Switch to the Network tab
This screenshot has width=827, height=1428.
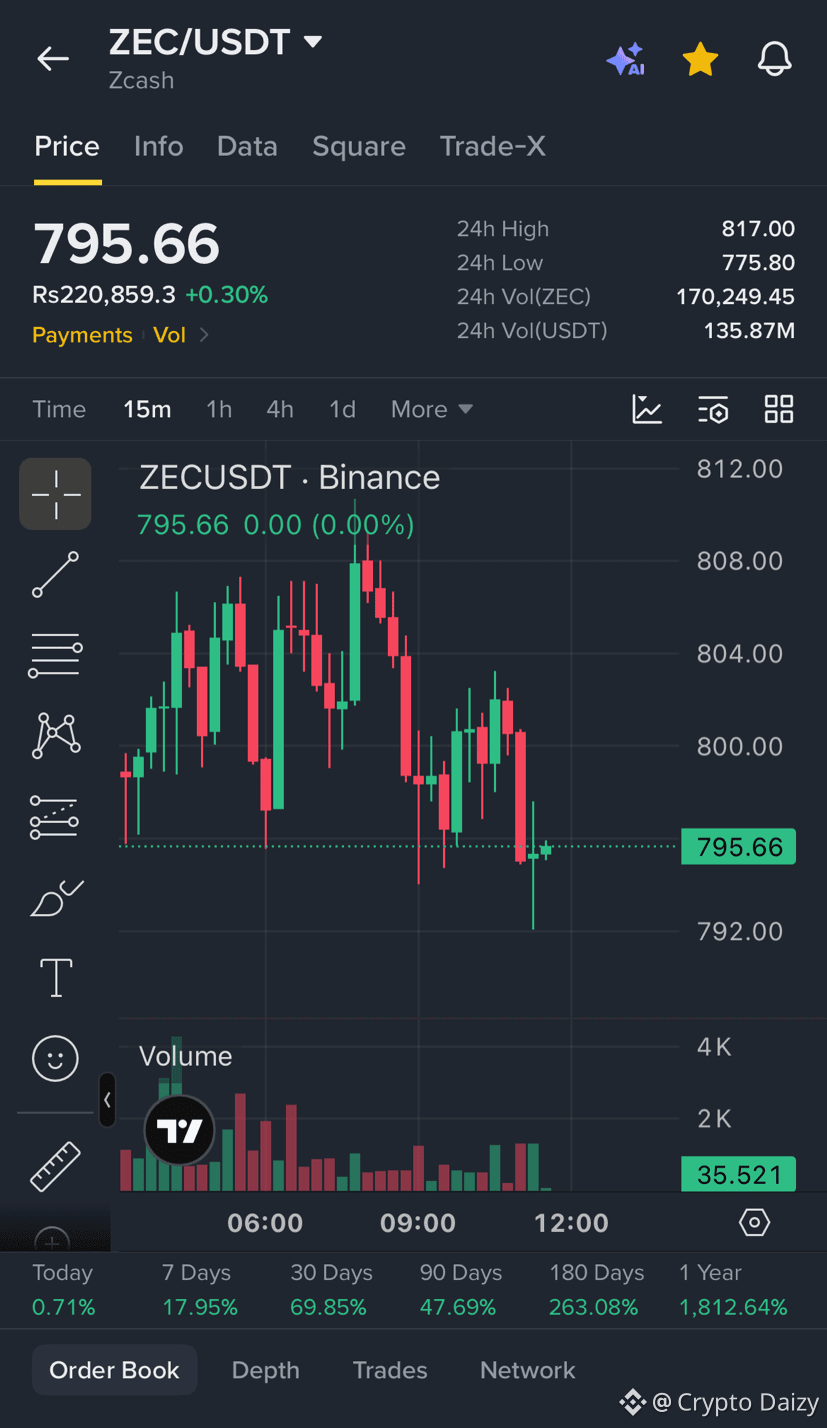pos(528,1370)
